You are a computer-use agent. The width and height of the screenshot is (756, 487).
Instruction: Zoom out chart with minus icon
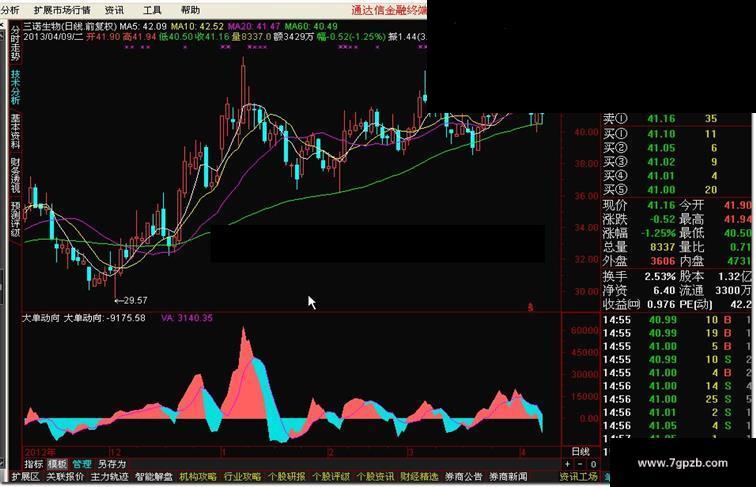coord(580,464)
